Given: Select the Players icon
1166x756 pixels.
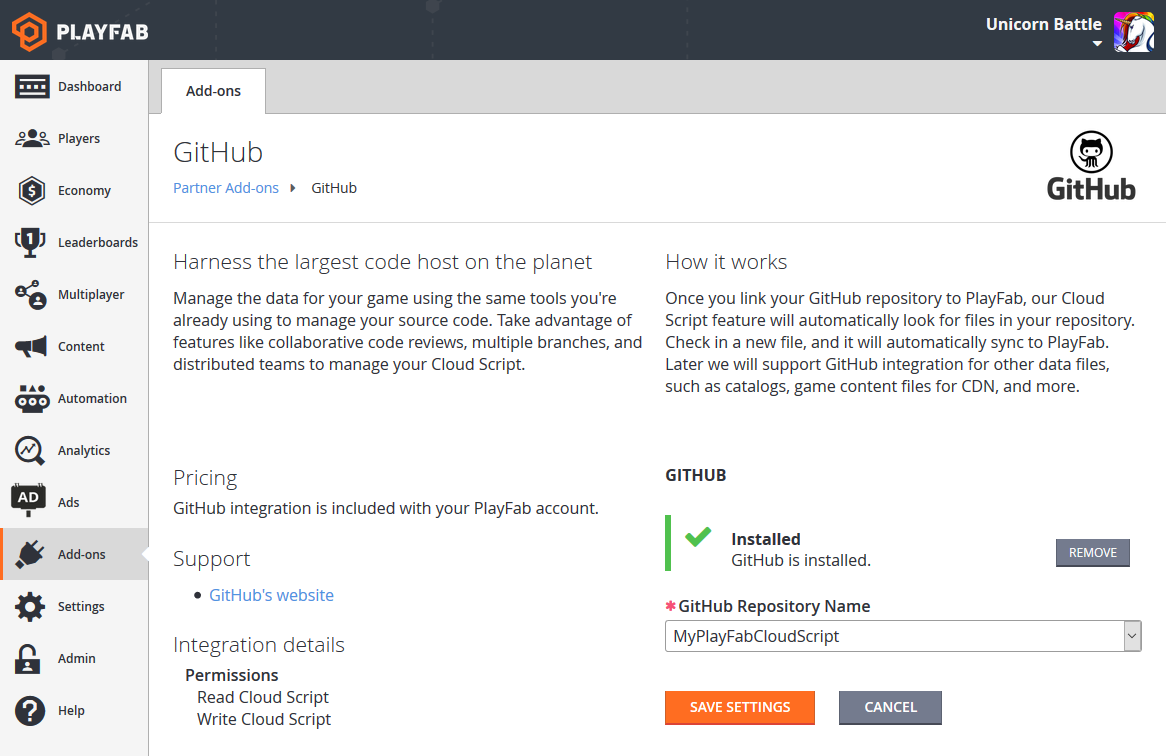Looking at the screenshot, I should [32, 138].
